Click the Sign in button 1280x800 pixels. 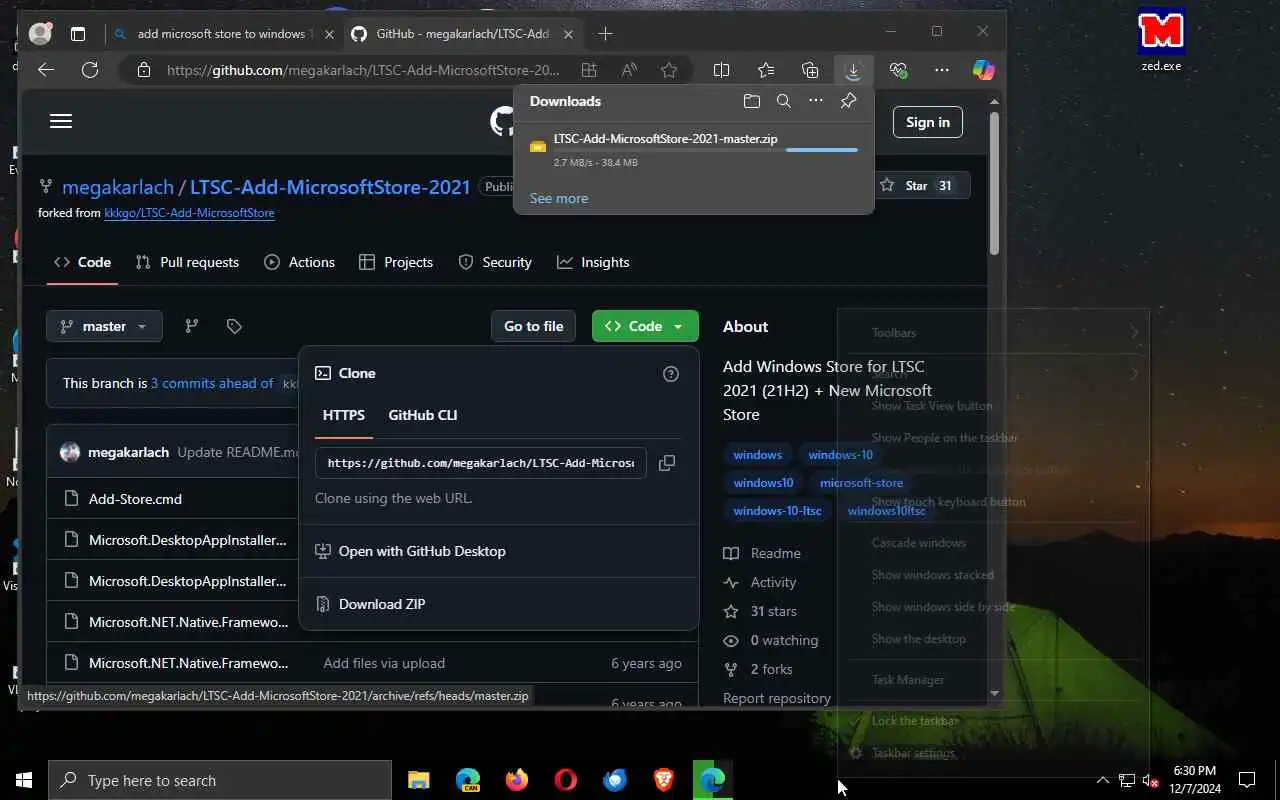pos(928,122)
